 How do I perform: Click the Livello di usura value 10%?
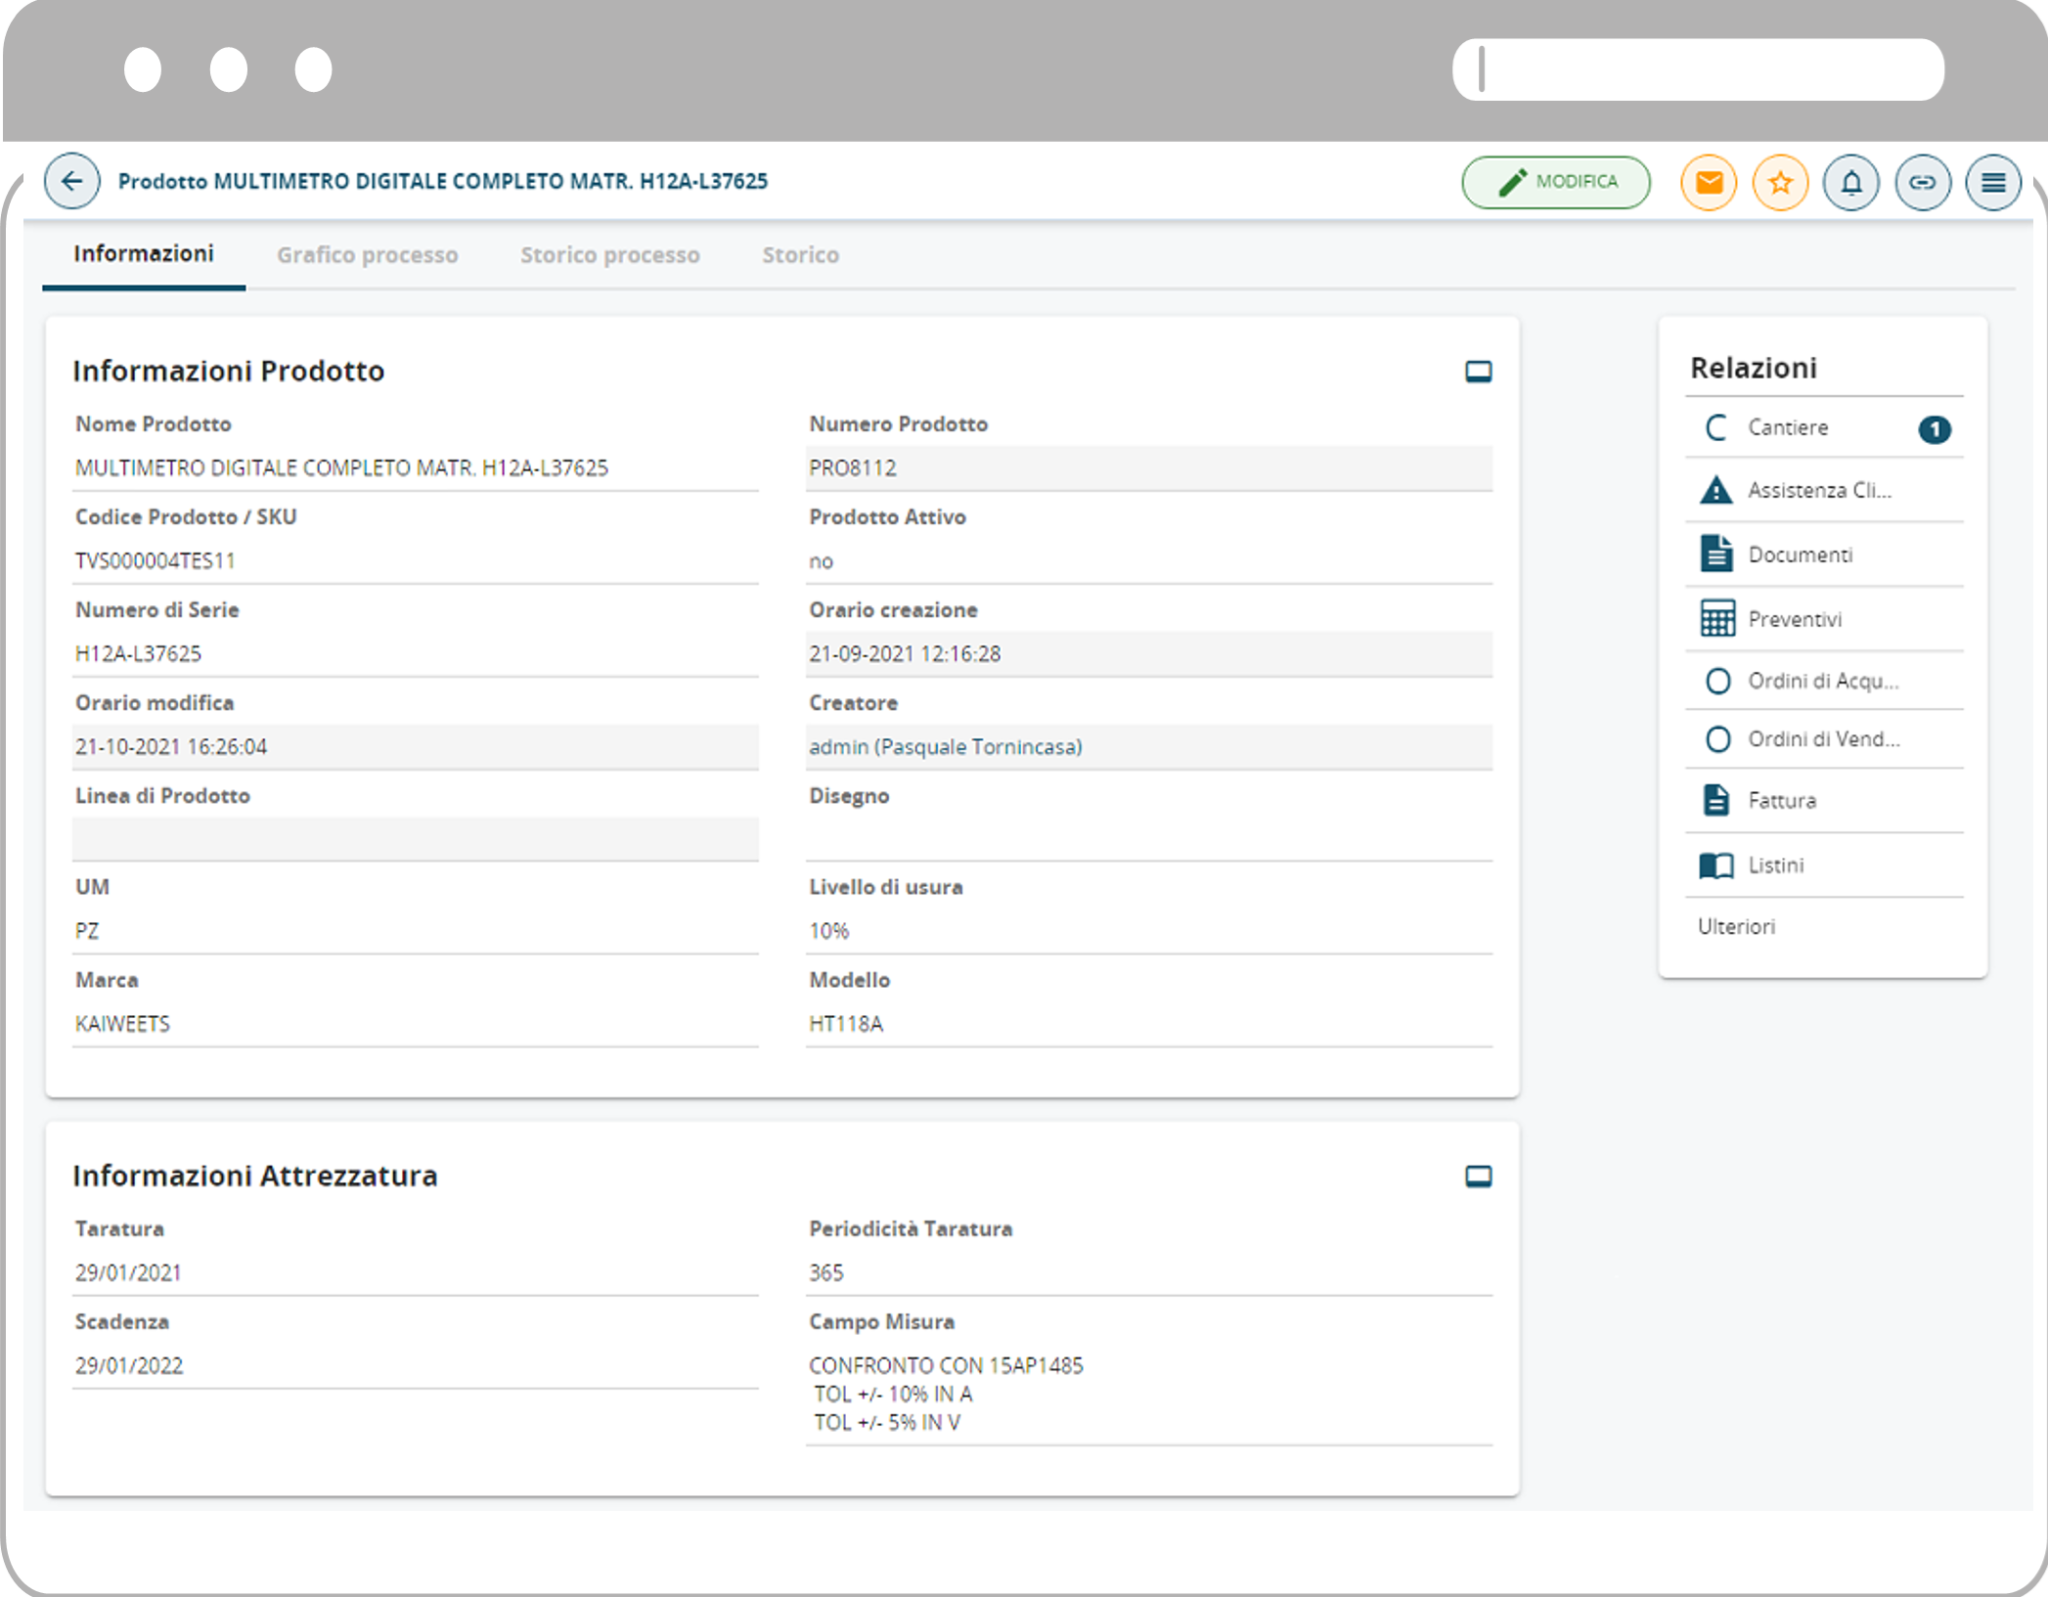[x=829, y=931]
